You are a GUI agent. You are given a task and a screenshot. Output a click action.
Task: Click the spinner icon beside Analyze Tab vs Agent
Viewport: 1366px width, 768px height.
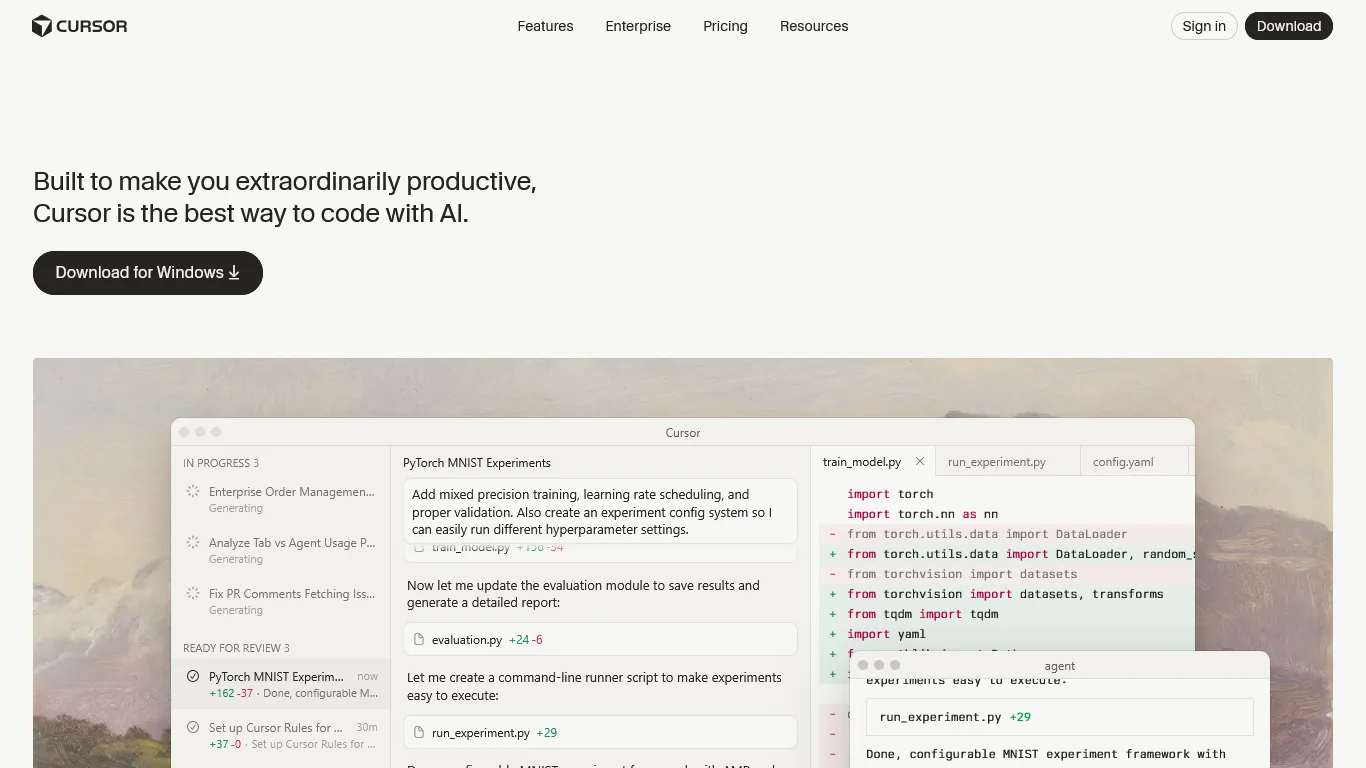tap(193, 542)
